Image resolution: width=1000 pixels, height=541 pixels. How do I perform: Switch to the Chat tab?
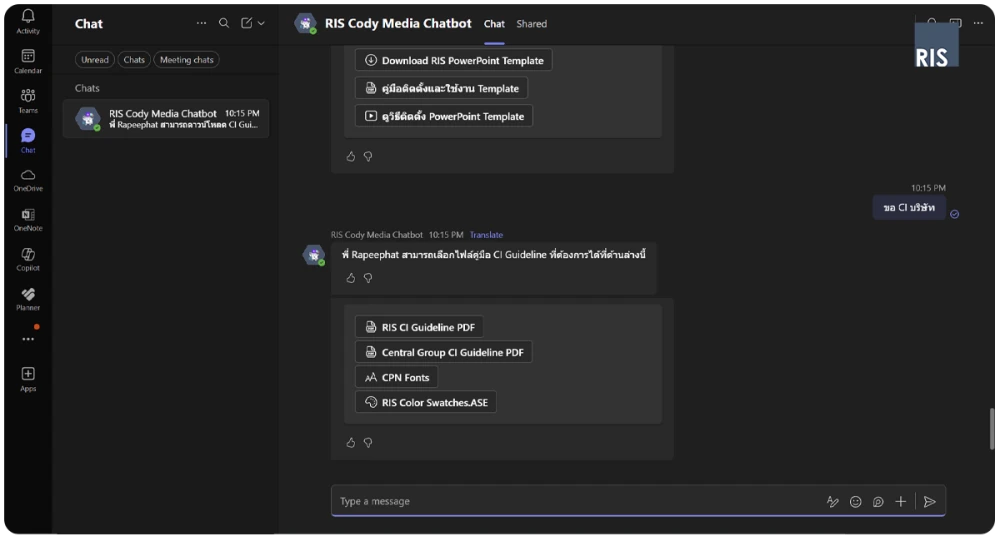pyautogui.click(x=494, y=24)
